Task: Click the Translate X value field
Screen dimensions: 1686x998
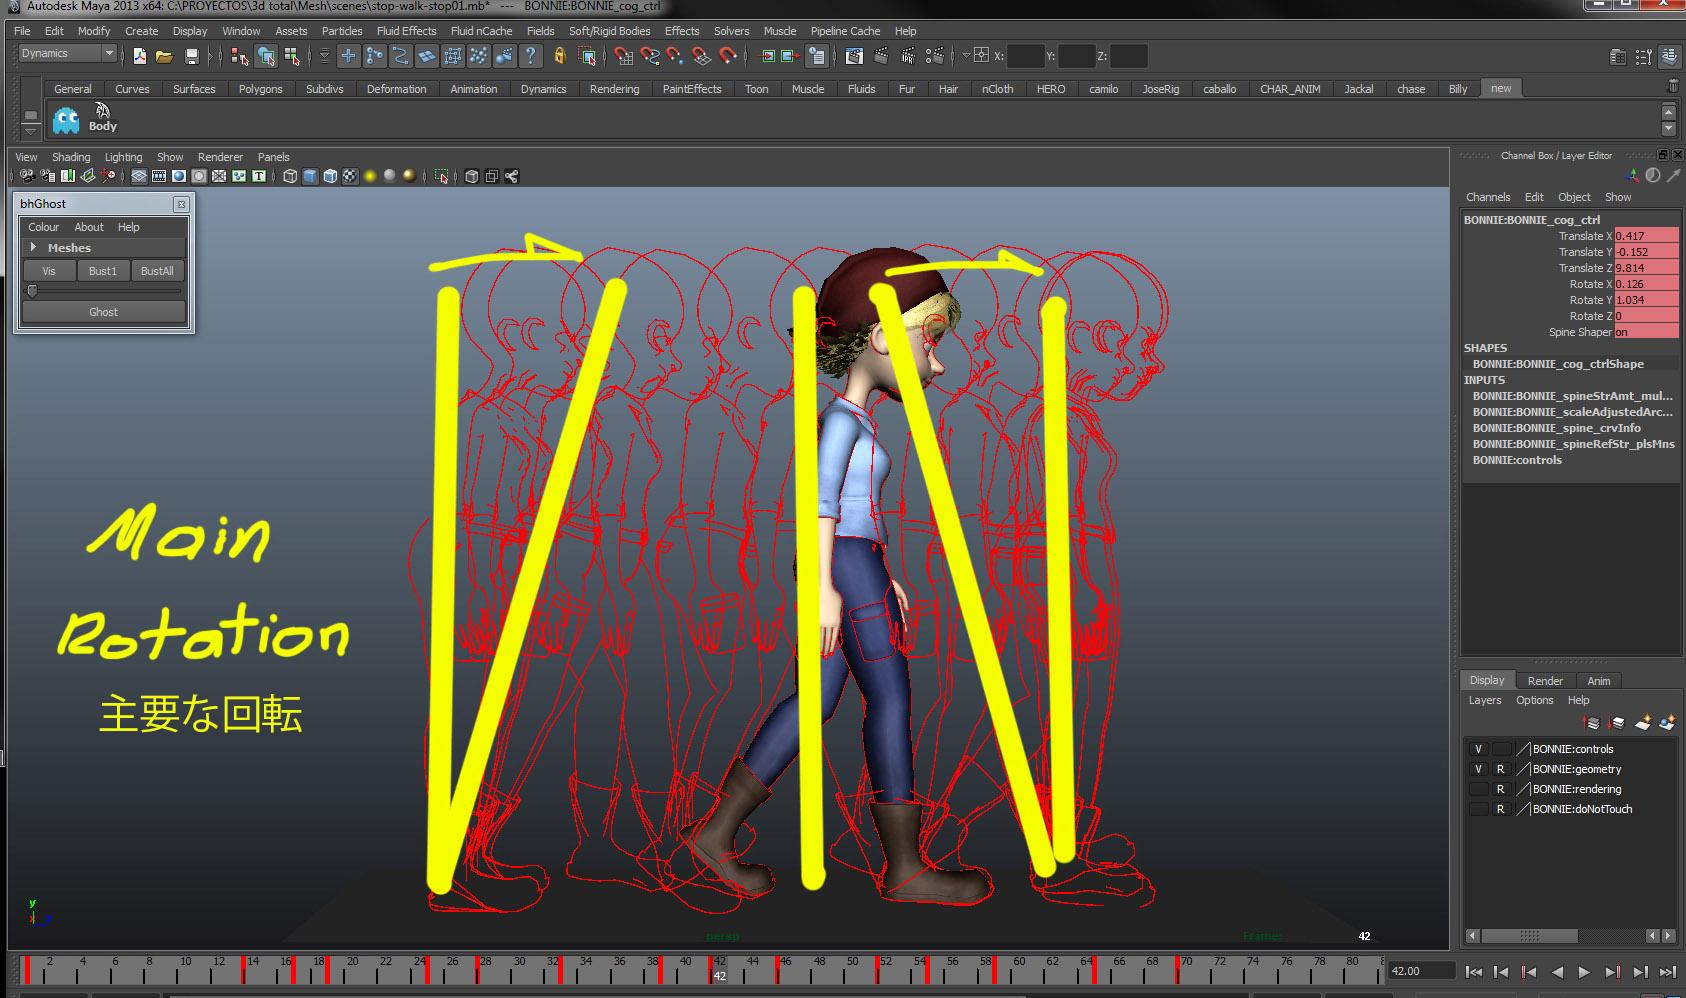Action: pyautogui.click(x=1646, y=236)
